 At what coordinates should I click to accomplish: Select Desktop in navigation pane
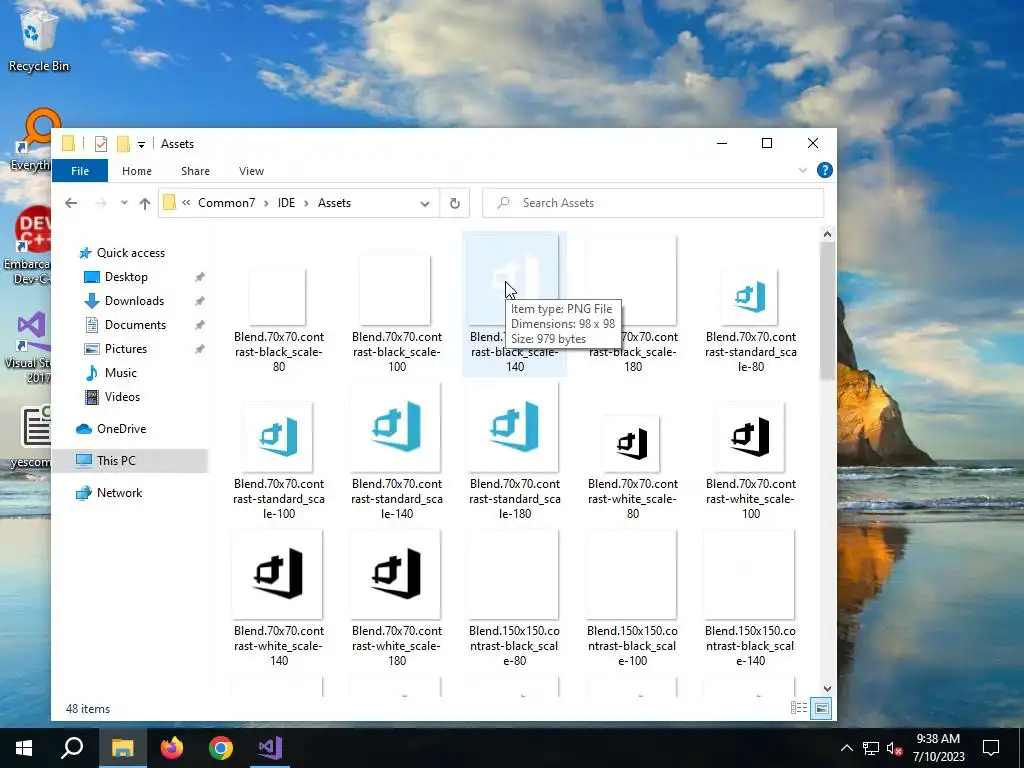coord(126,277)
